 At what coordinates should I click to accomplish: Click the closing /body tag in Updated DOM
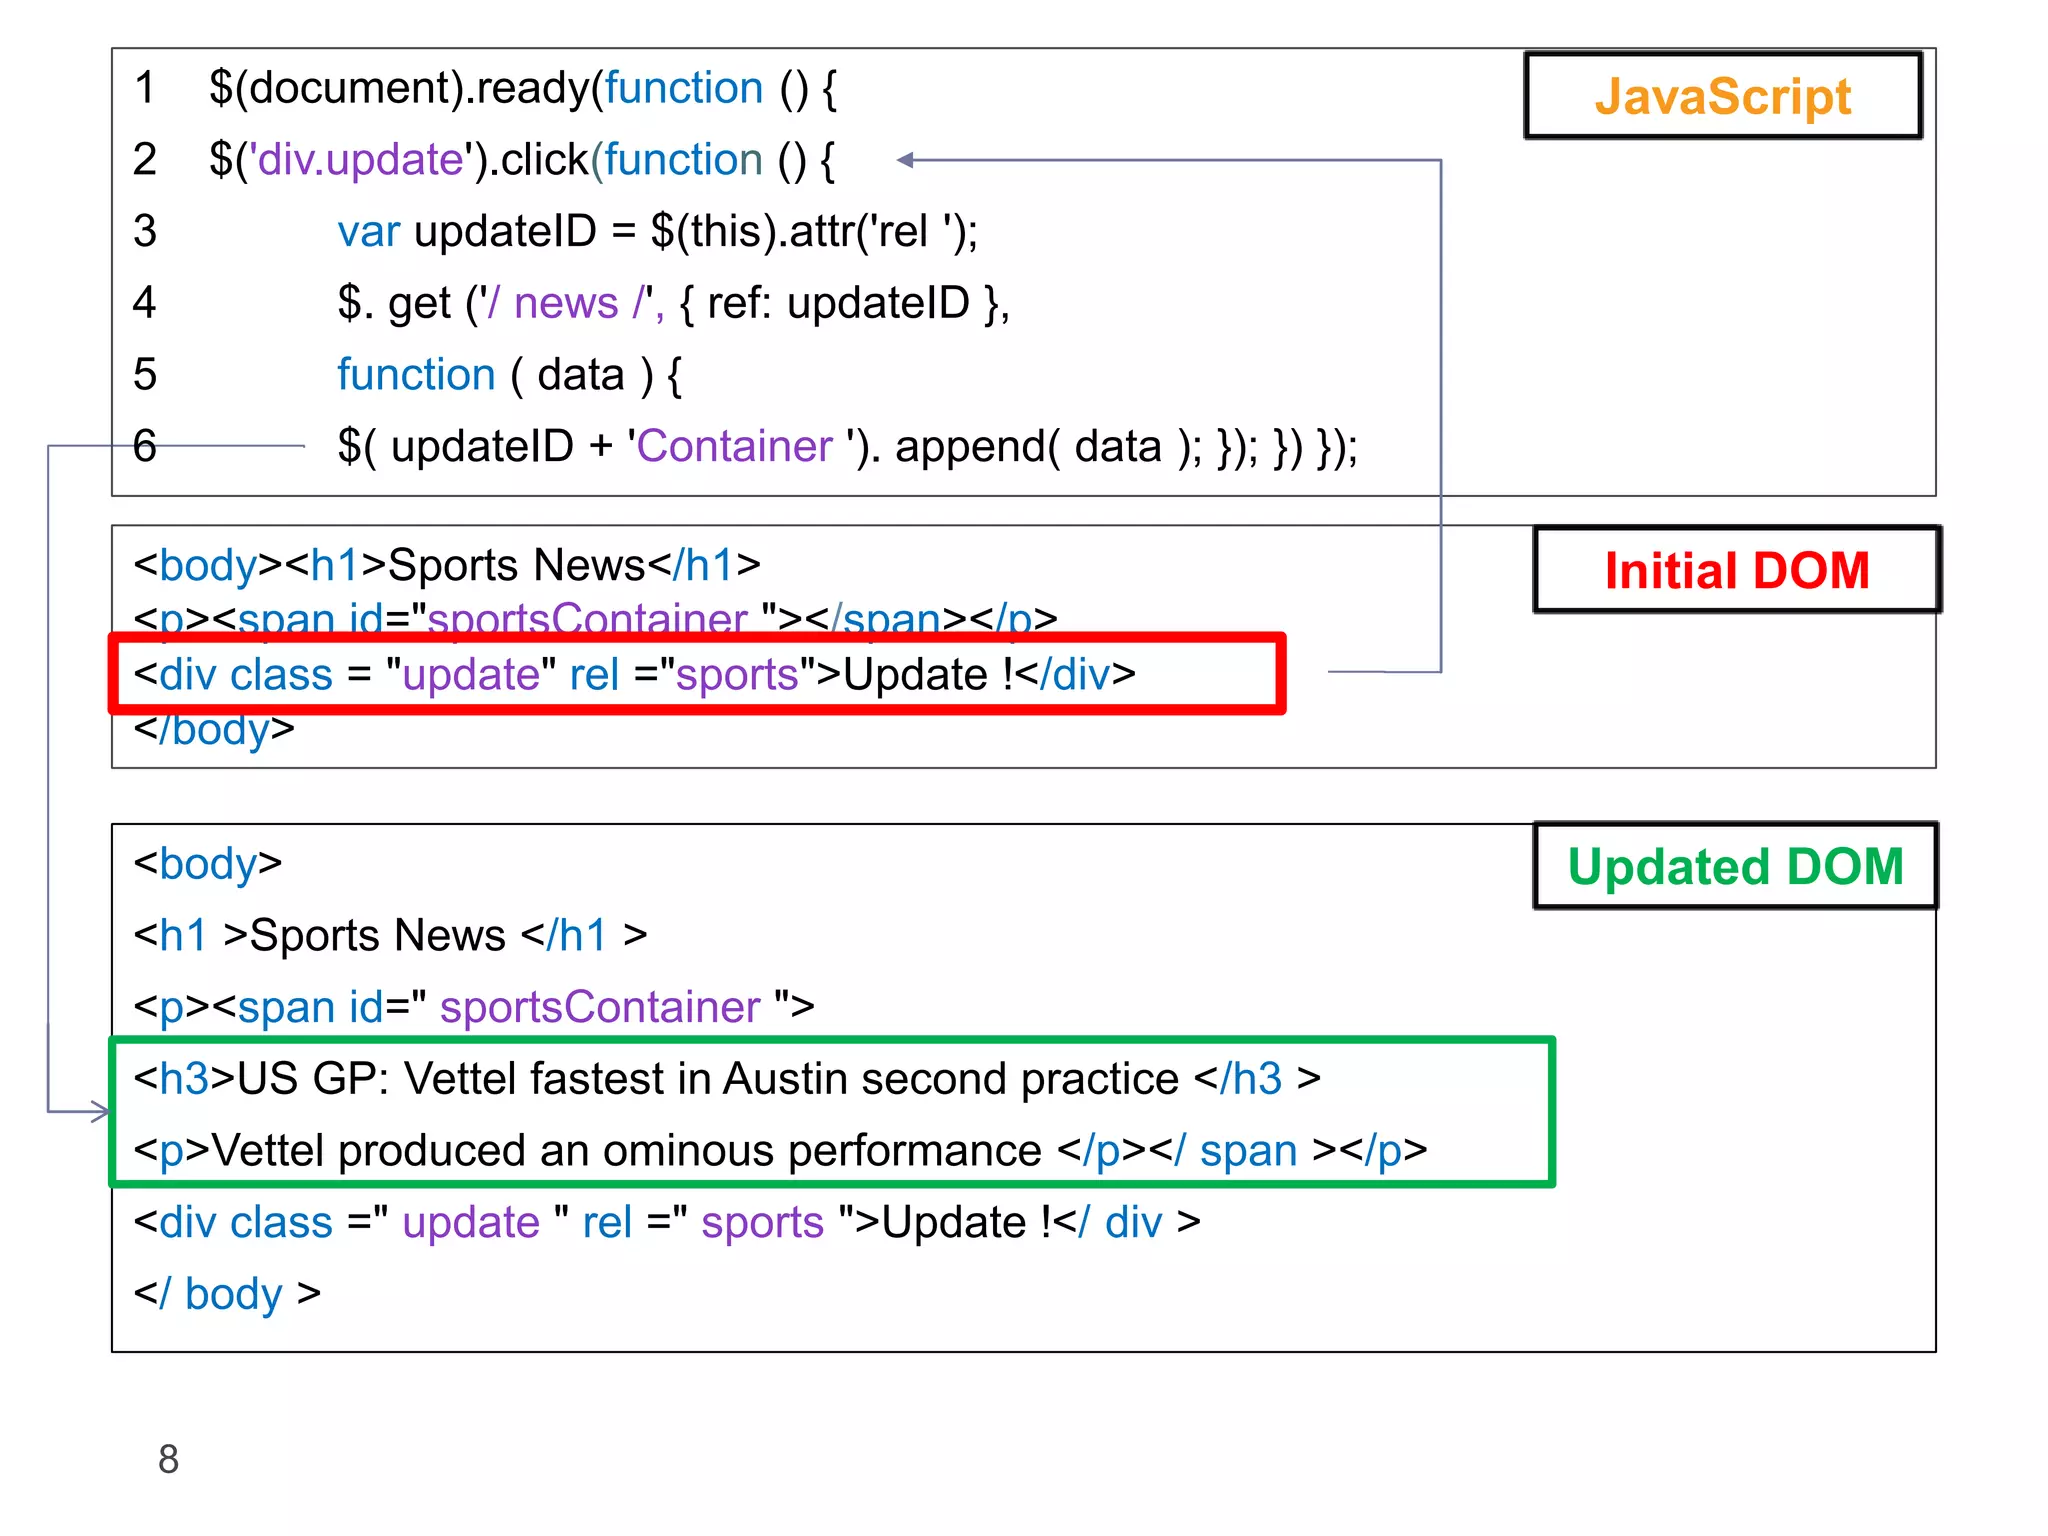click(x=227, y=1294)
